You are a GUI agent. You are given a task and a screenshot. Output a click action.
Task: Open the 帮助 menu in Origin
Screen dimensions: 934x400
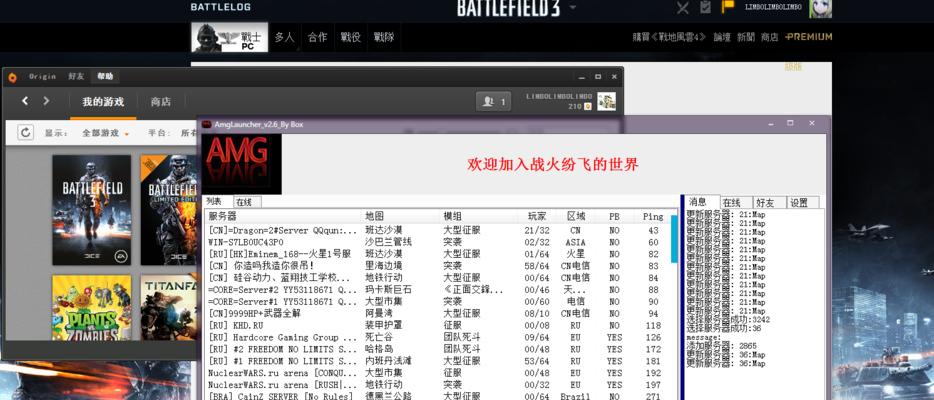point(105,77)
